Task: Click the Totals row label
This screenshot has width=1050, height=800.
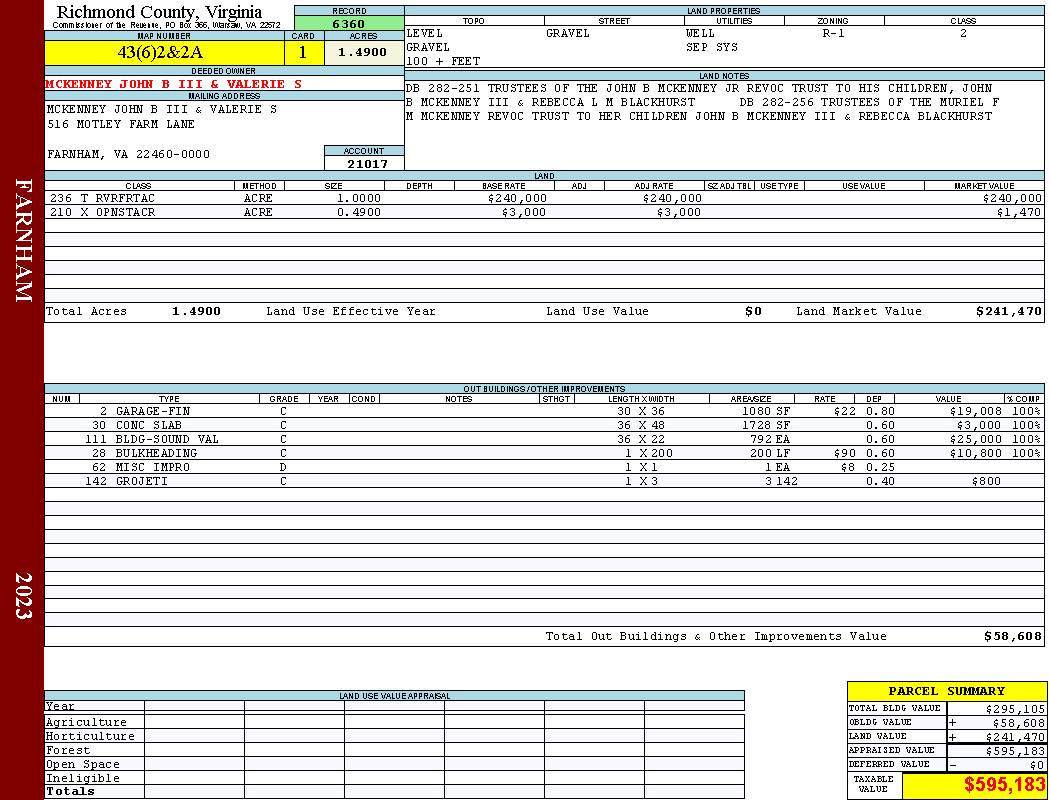Action: (70, 791)
